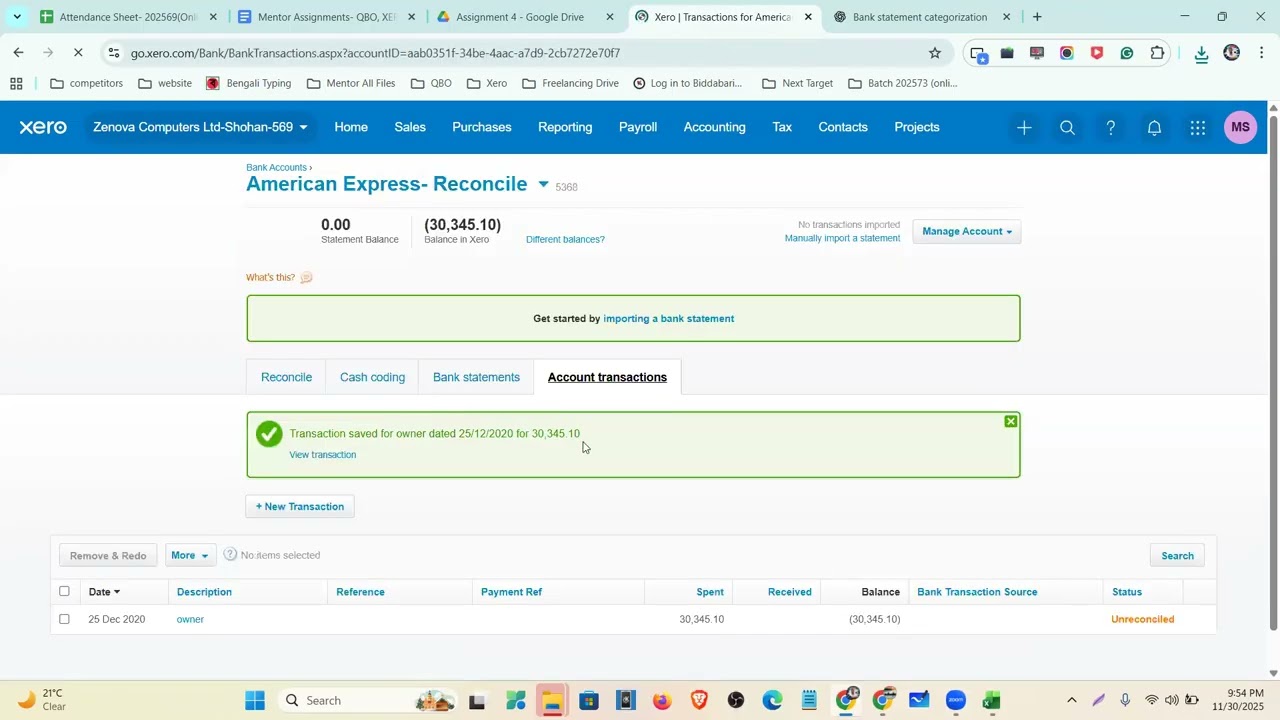Screen dimensions: 1280x720
Task: Open the Sales menu
Action: click(x=410, y=127)
